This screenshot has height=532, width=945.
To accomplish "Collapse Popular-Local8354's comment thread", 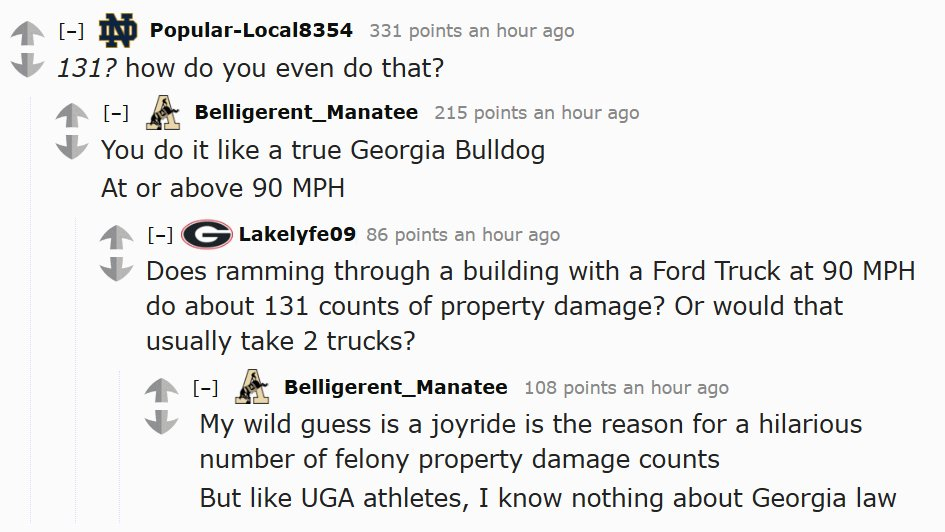I will coord(70,31).
